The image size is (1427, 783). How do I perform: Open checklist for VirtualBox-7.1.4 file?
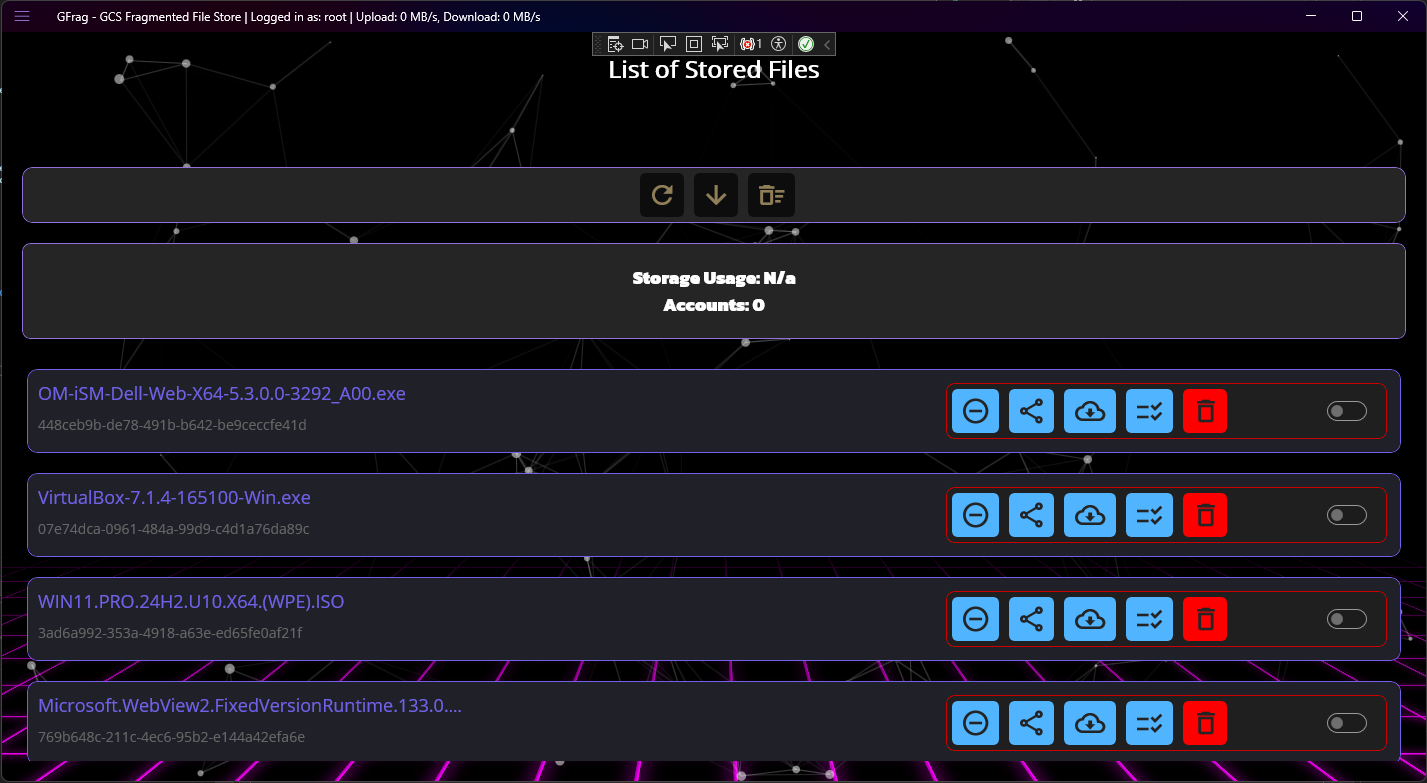click(x=1149, y=515)
